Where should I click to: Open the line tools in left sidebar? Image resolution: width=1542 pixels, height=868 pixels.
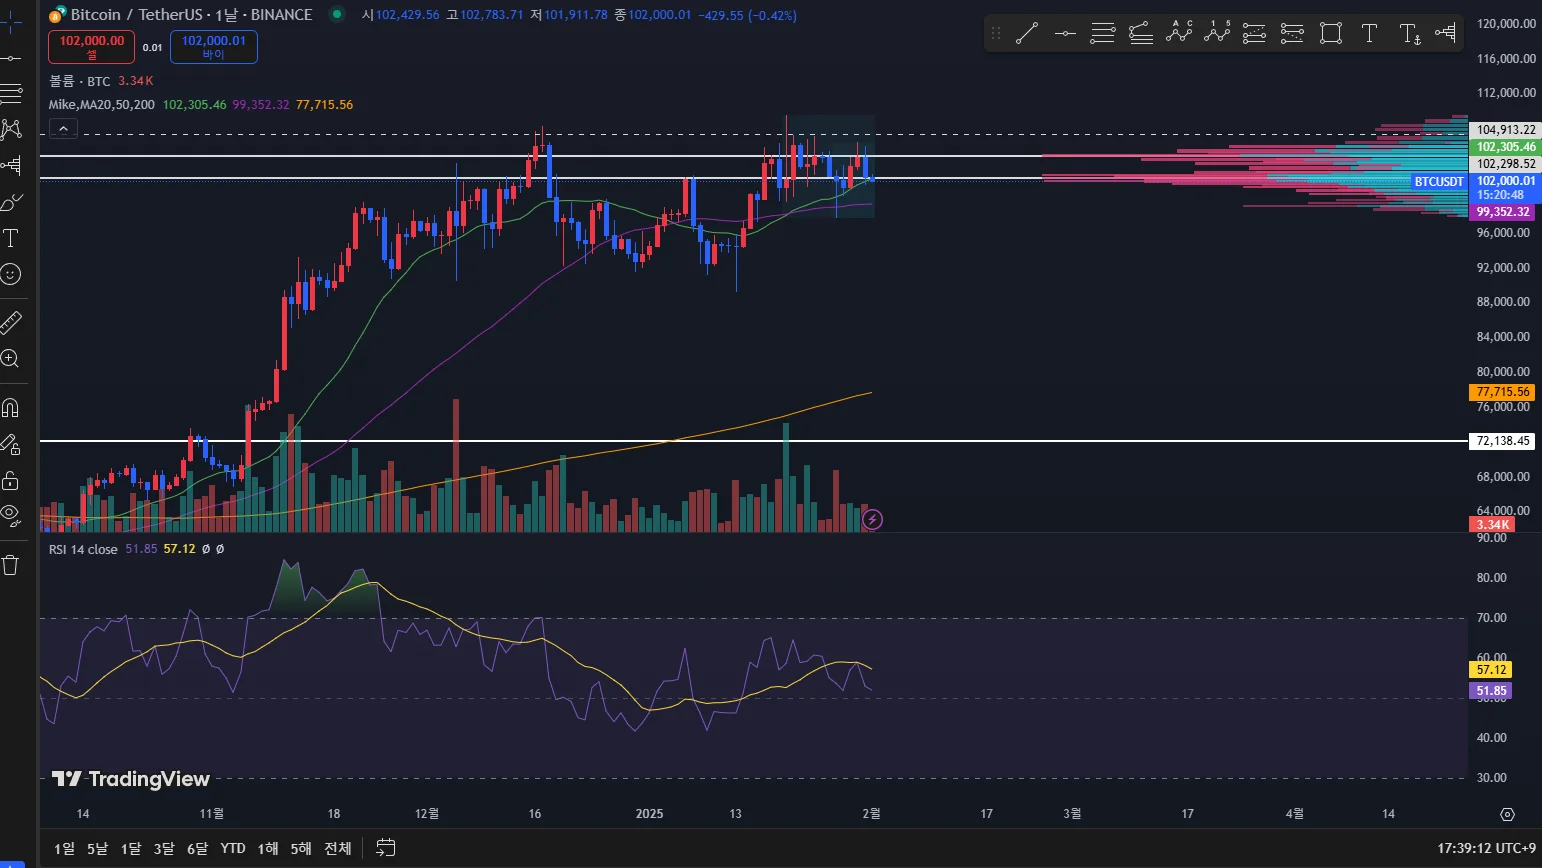point(10,58)
